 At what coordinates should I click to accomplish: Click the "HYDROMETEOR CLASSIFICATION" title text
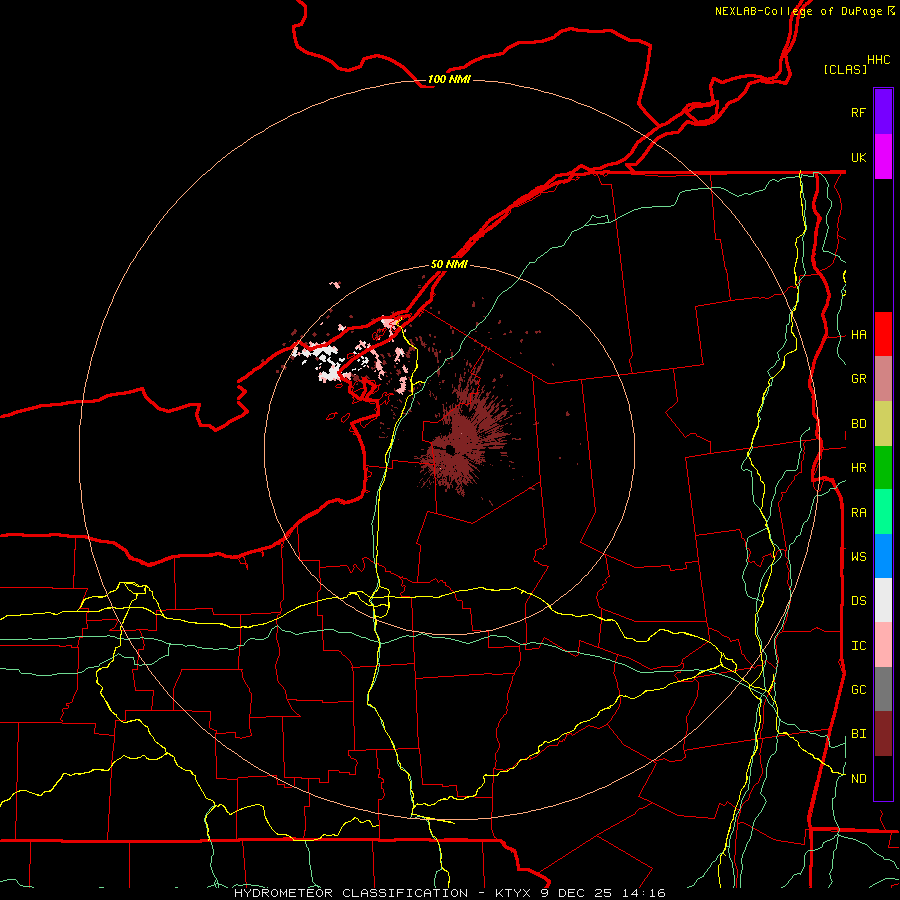coord(351,893)
